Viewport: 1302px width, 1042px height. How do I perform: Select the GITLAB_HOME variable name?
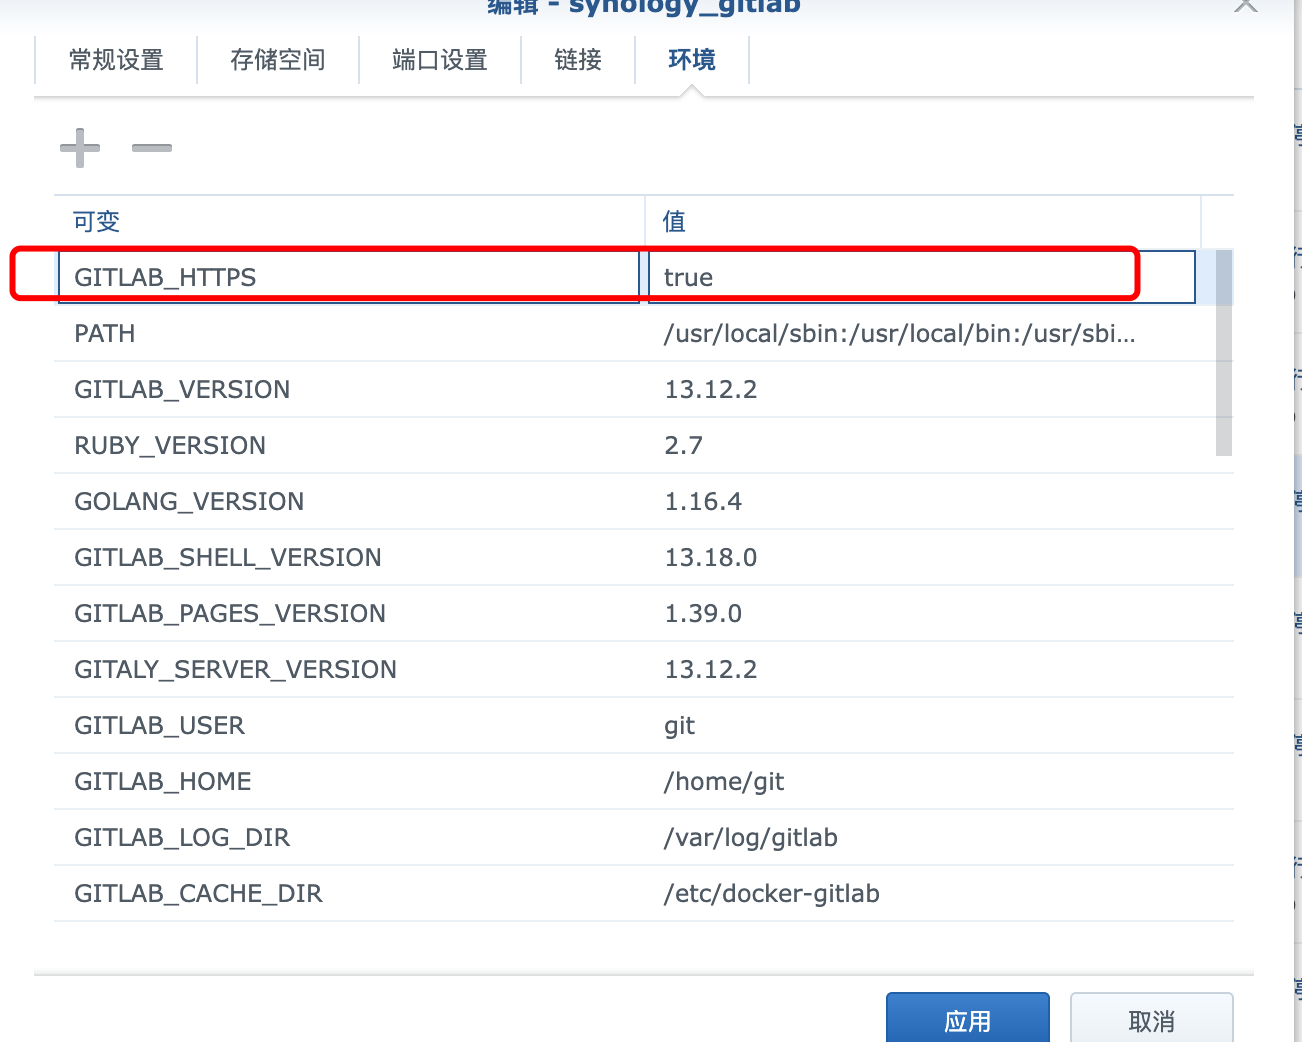pos(163,781)
